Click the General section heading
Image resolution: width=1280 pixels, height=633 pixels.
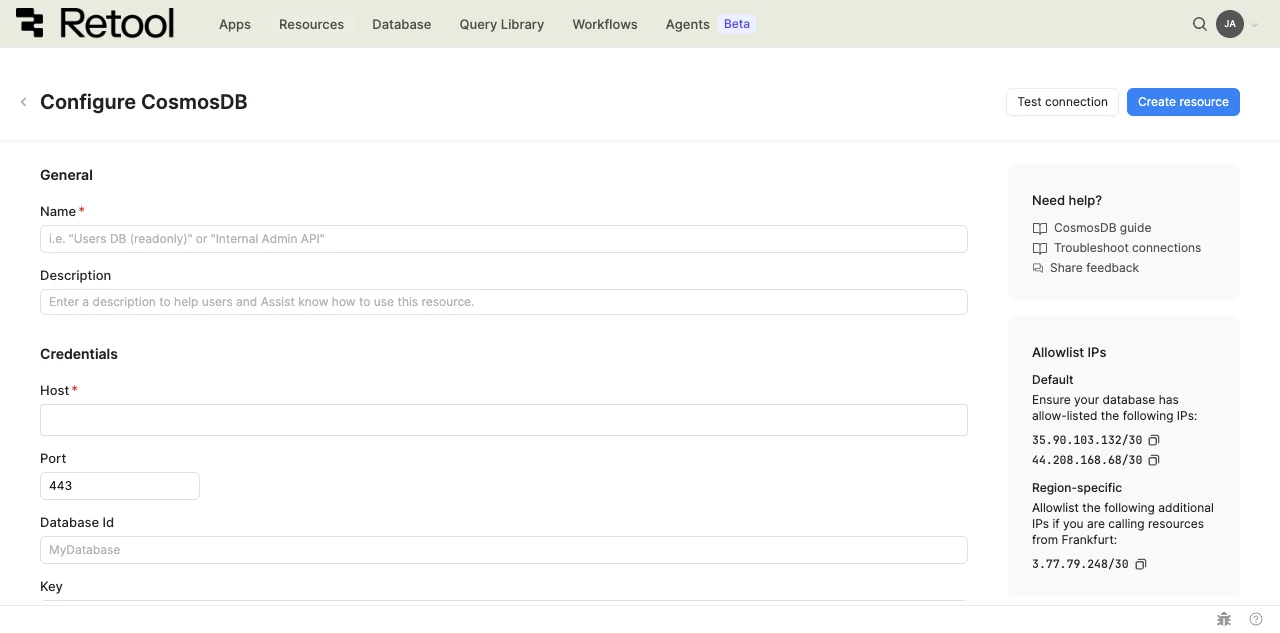(x=66, y=175)
